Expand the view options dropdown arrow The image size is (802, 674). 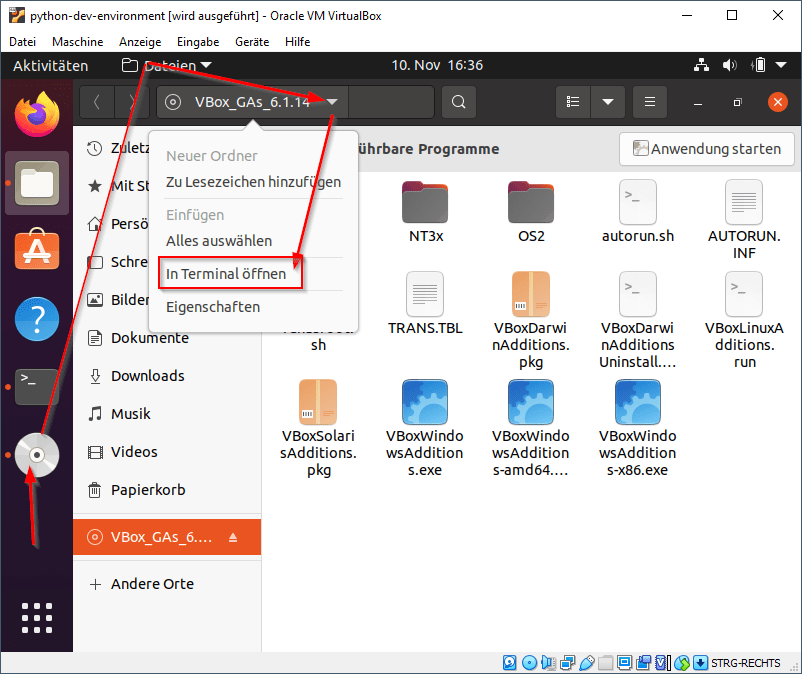pos(607,102)
